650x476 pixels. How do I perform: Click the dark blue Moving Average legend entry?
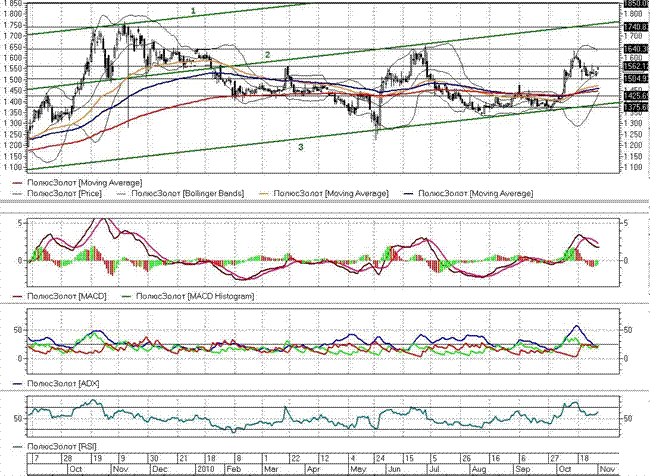[x=476, y=192]
